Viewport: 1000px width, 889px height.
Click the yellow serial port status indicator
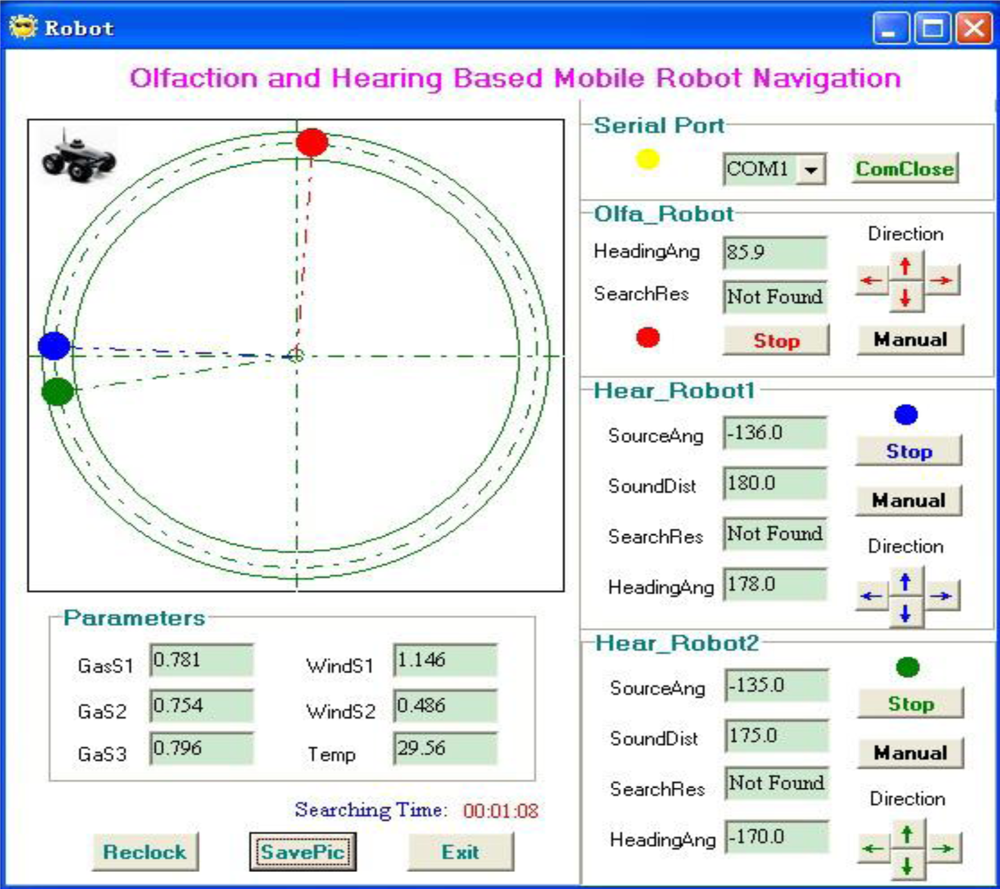click(648, 159)
